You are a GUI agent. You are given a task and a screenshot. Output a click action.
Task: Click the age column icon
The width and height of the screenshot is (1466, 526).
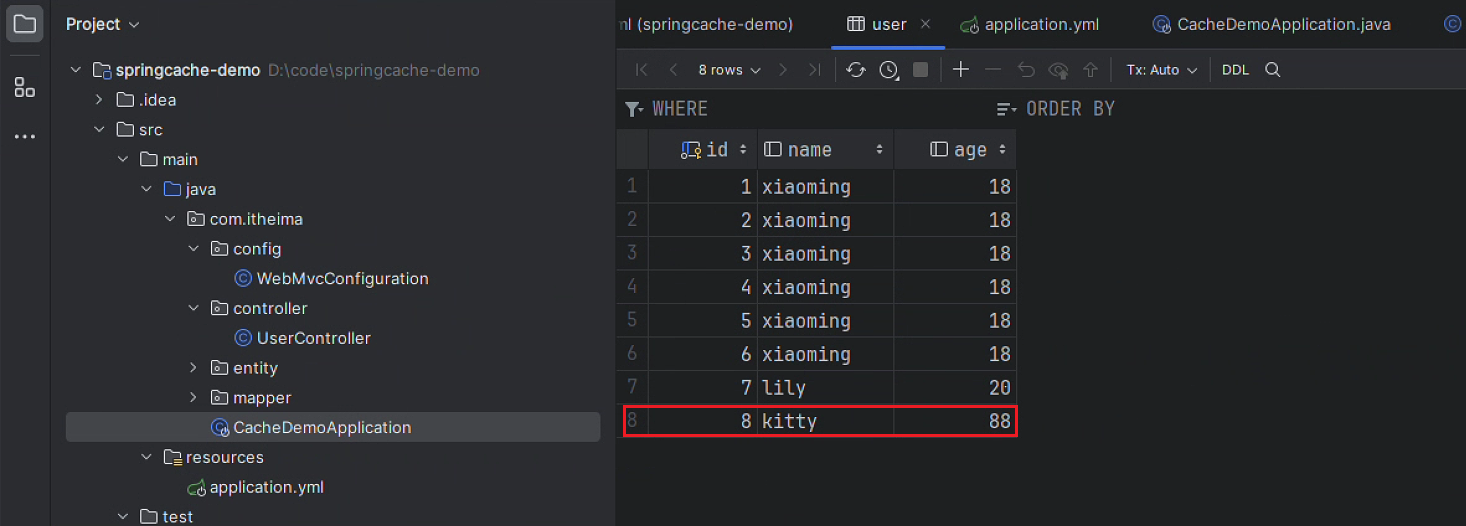tap(939, 150)
